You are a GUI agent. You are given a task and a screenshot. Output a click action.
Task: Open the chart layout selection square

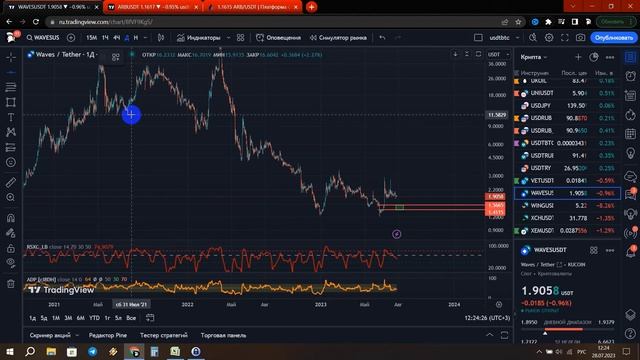[x=478, y=38]
